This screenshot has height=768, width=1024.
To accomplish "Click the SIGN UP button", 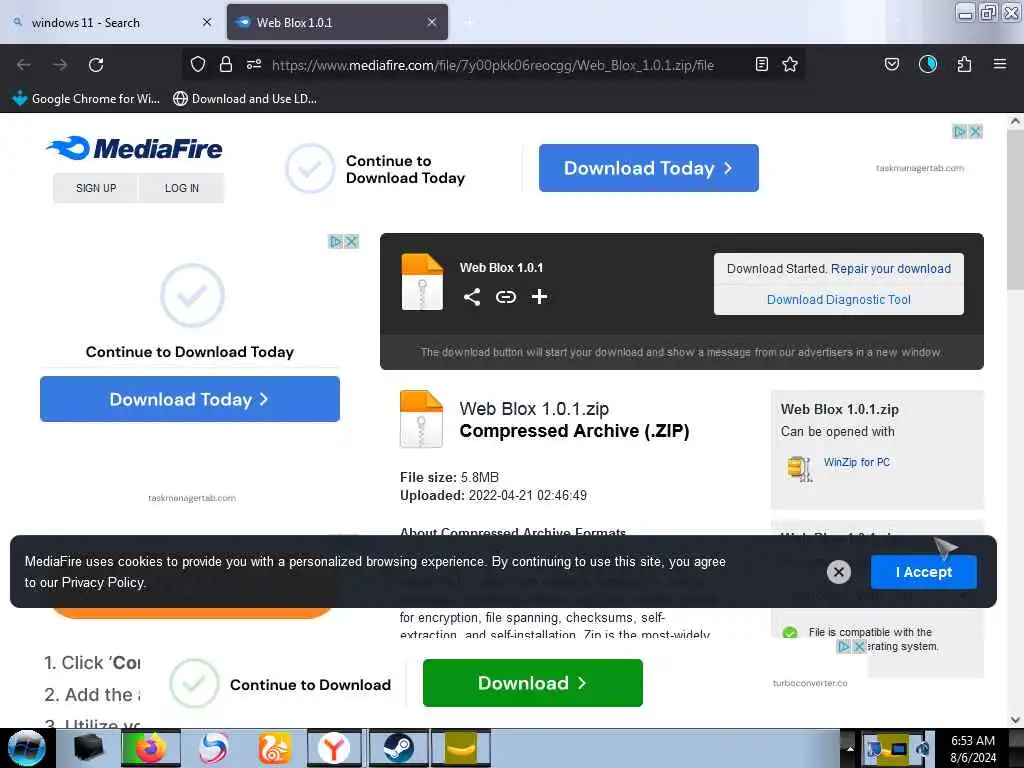I will point(95,188).
